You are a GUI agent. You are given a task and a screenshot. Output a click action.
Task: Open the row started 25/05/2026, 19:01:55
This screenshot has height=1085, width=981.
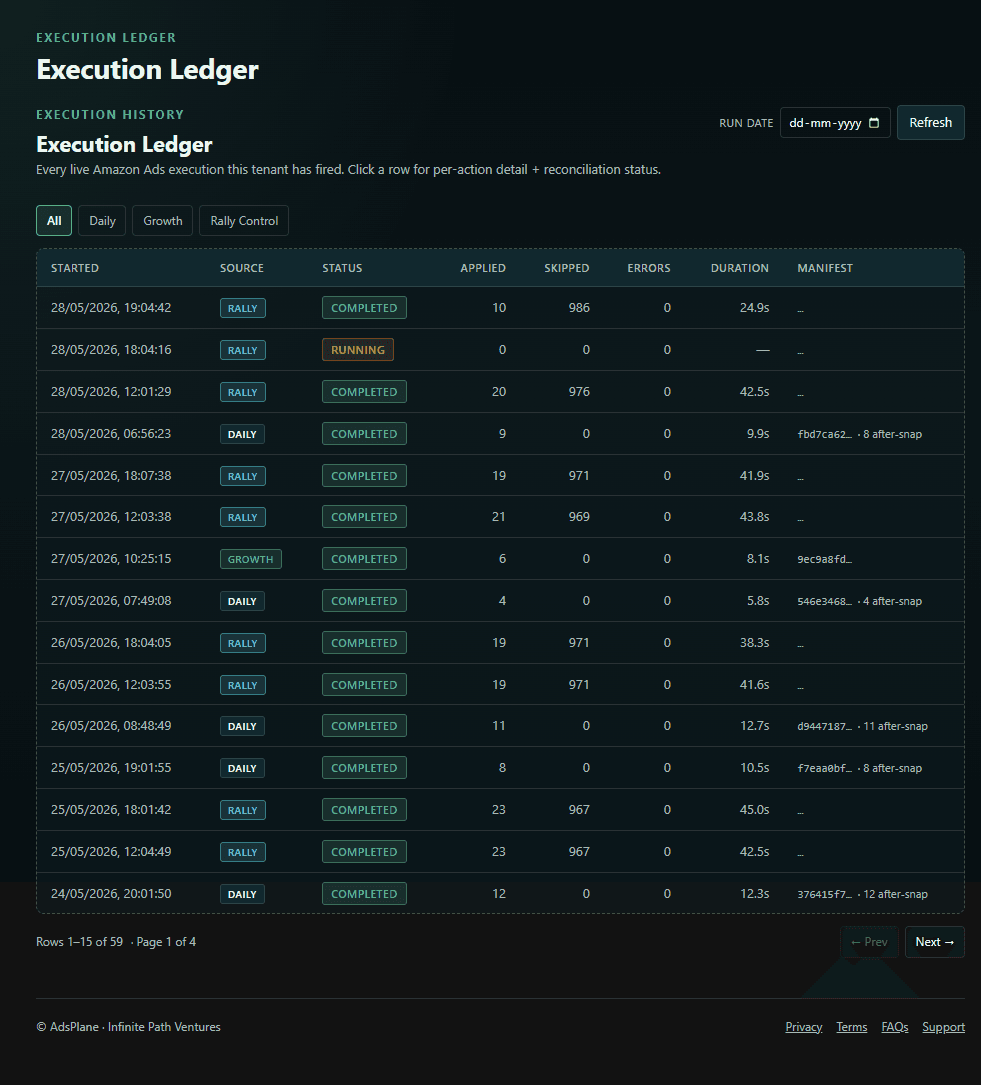click(x=500, y=767)
